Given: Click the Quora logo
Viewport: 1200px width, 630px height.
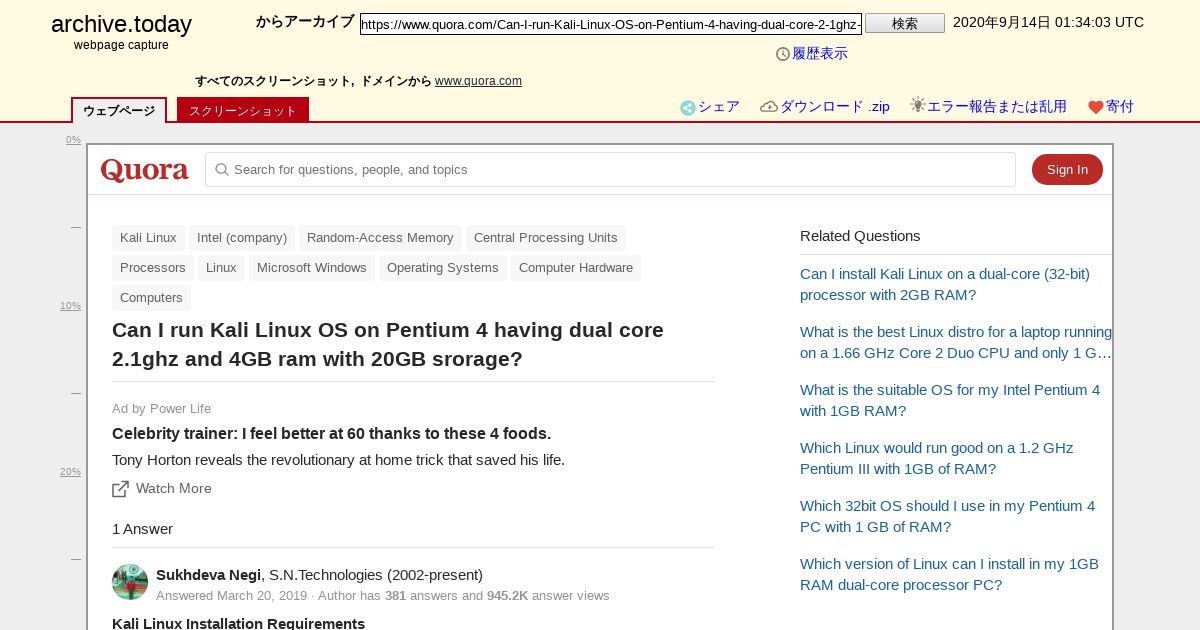Looking at the screenshot, I should tap(145, 170).
